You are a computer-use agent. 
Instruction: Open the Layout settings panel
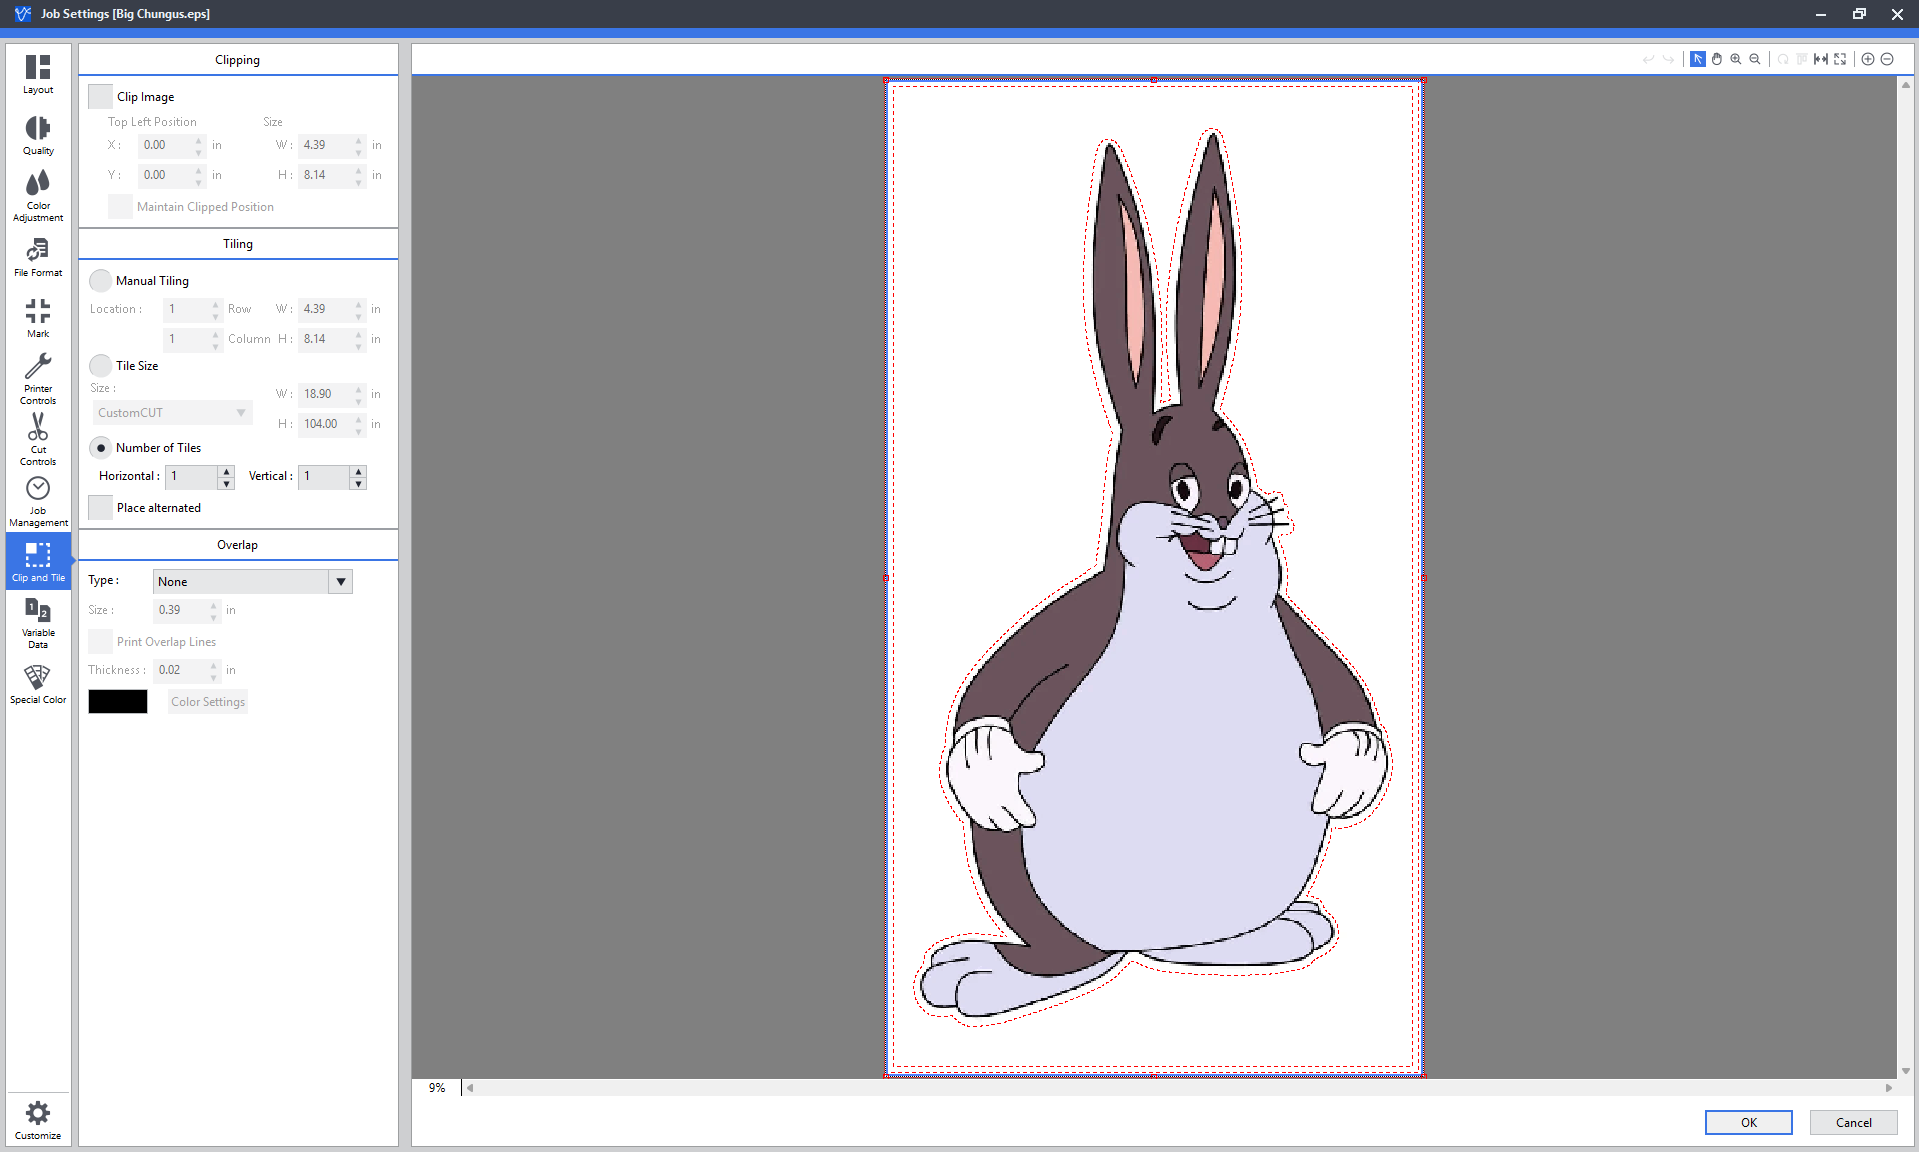tap(38, 74)
